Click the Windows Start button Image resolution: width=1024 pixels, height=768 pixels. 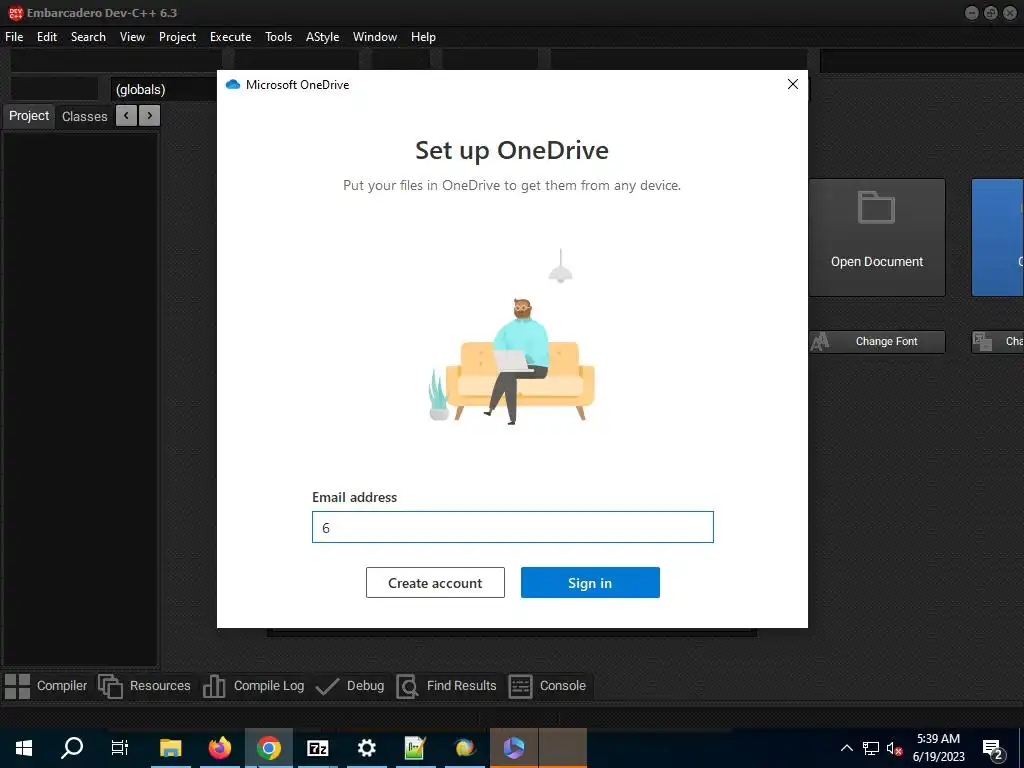[24, 748]
